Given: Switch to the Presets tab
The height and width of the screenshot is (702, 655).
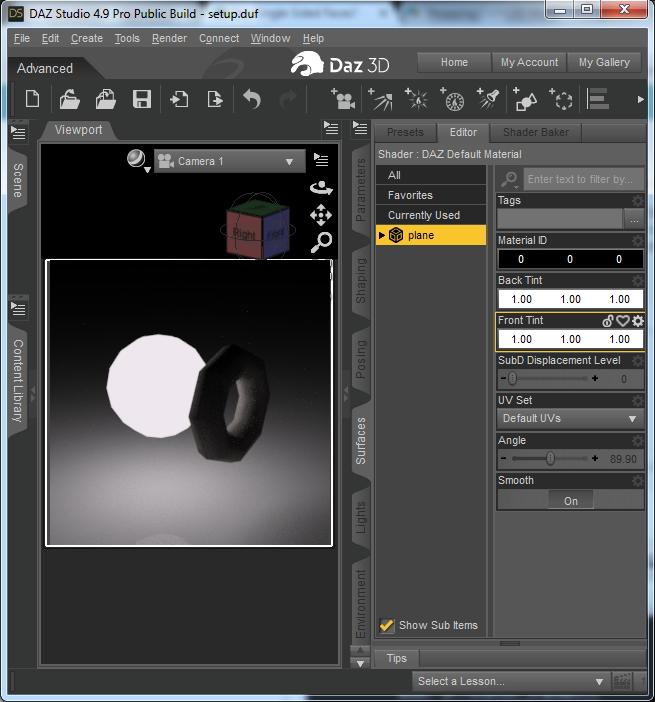Looking at the screenshot, I should click(405, 132).
